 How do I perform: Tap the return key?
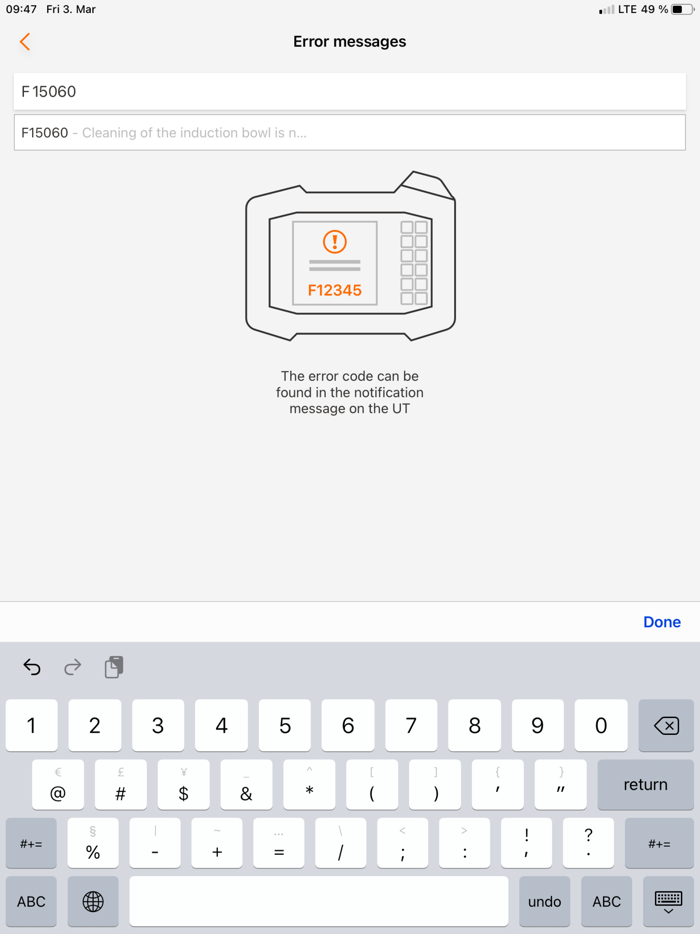pyautogui.click(x=646, y=784)
